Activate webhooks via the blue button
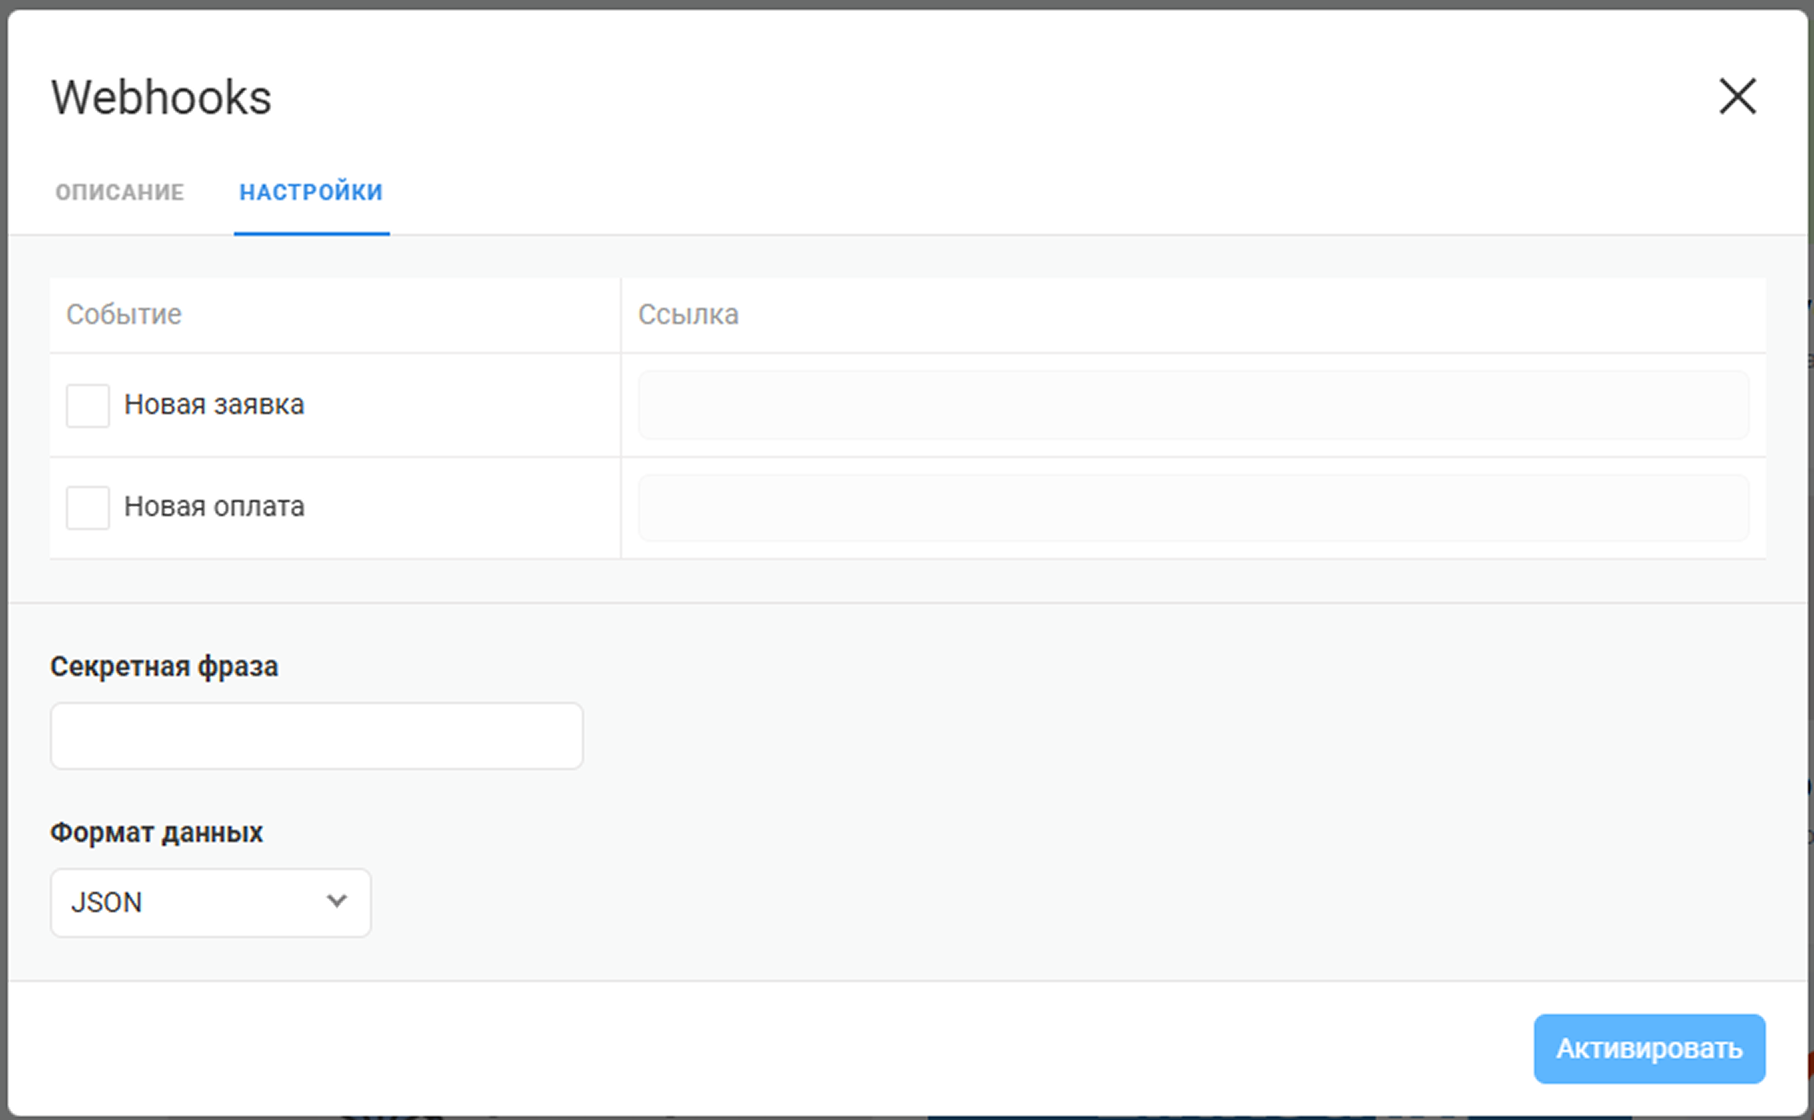1814x1120 pixels. [x=1648, y=1048]
